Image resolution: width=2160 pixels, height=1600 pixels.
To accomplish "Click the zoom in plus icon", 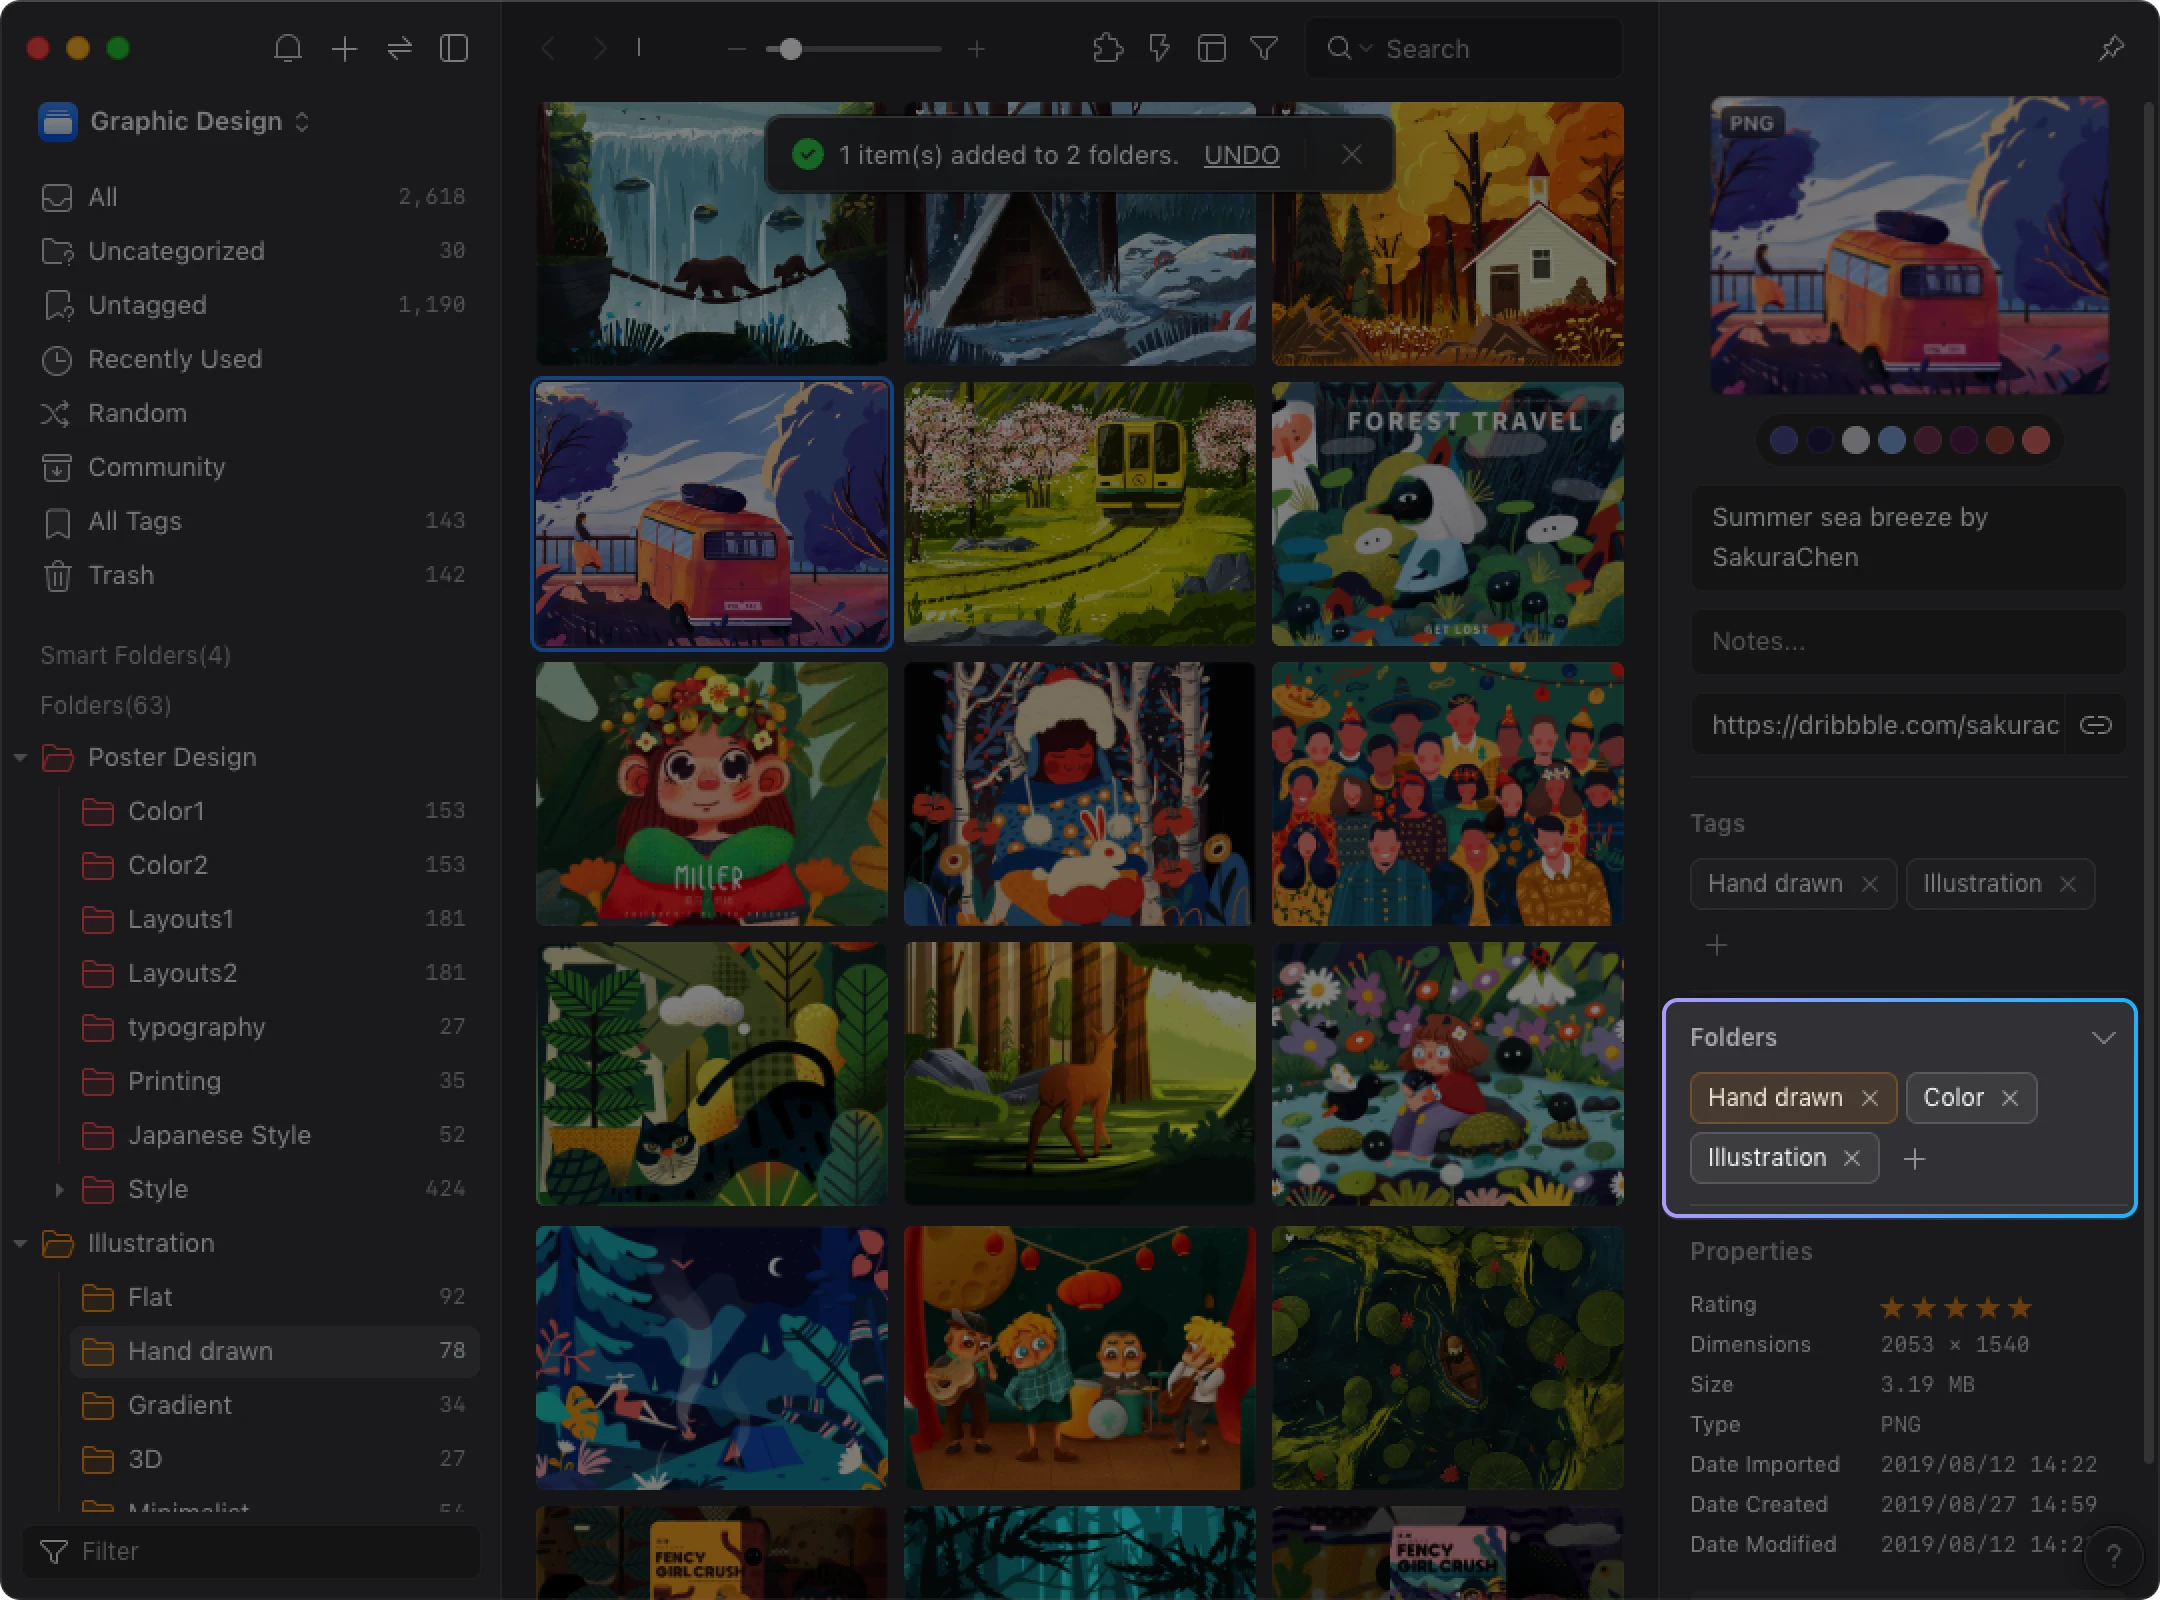I will click(977, 48).
